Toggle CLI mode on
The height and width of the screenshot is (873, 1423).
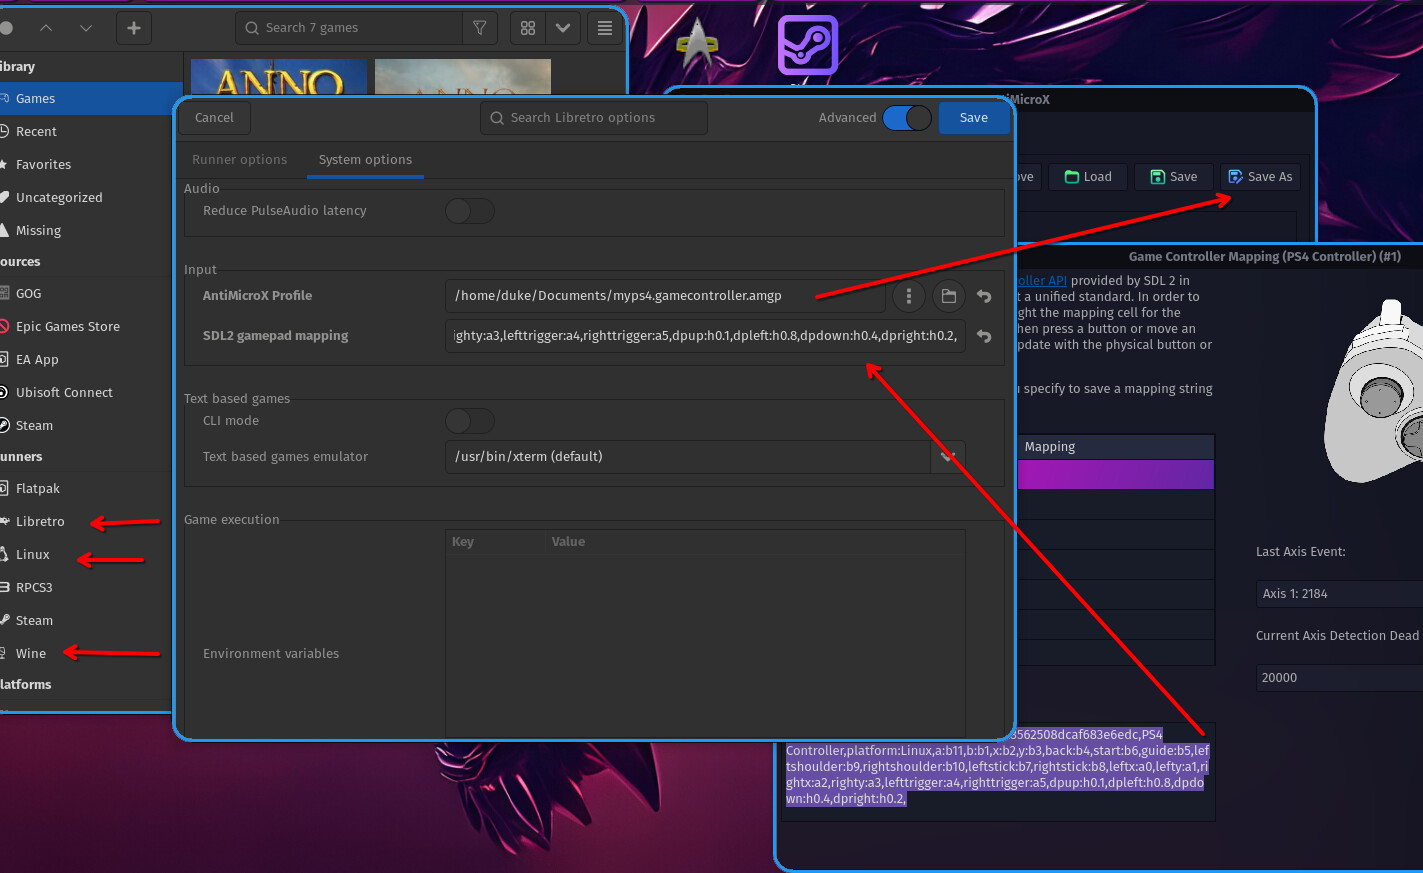click(470, 421)
